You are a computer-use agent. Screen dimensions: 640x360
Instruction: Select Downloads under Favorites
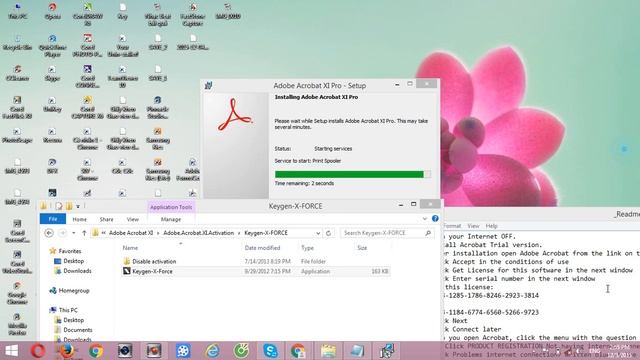pos(77,271)
